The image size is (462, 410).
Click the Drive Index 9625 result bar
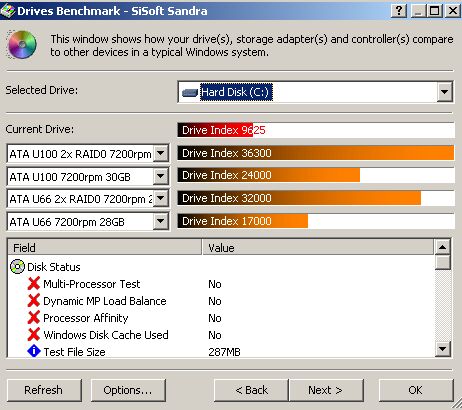(x=316, y=130)
